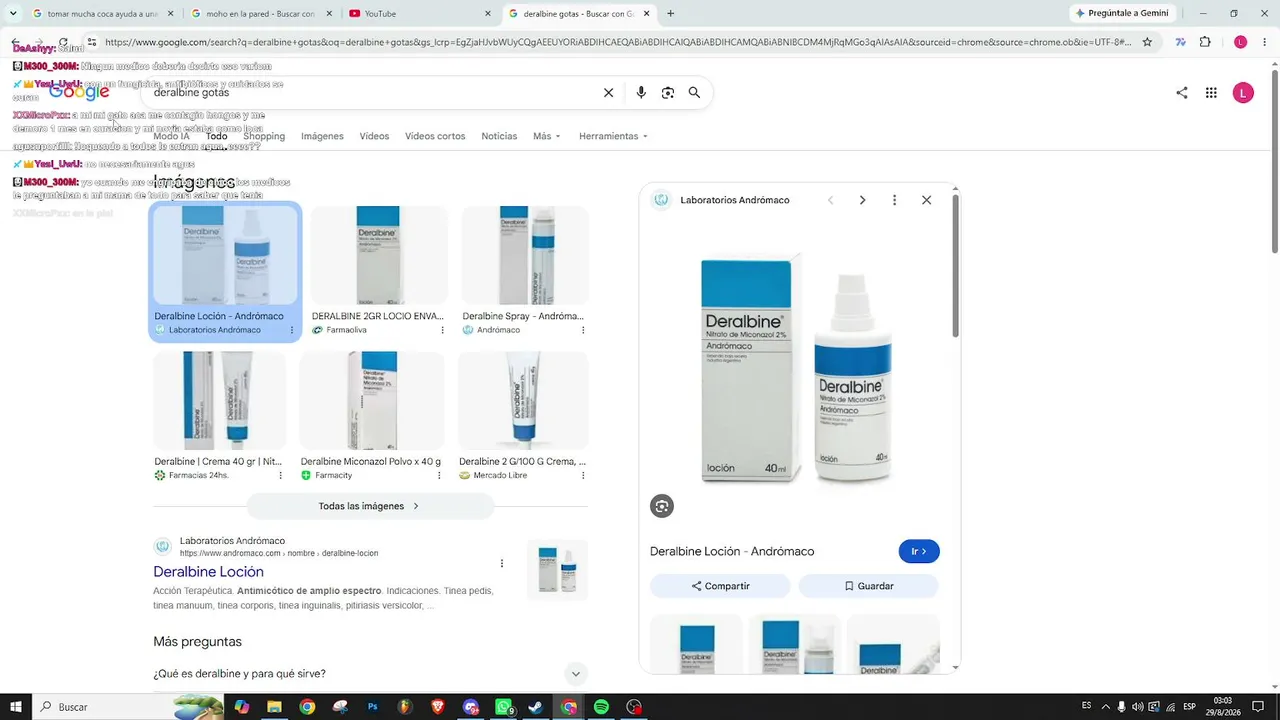
Task: Open the Deralbine Loción result link
Action: click(x=208, y=572)
